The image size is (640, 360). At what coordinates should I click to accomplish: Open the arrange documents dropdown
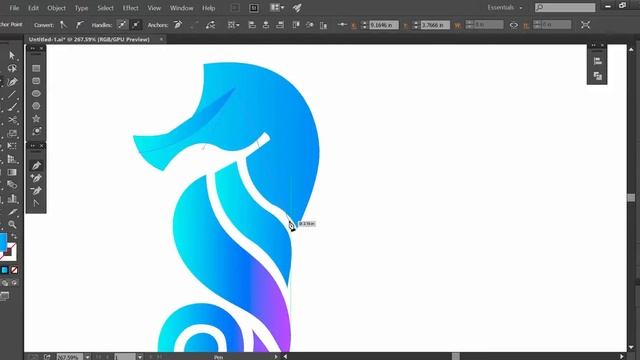coord(277,7)
